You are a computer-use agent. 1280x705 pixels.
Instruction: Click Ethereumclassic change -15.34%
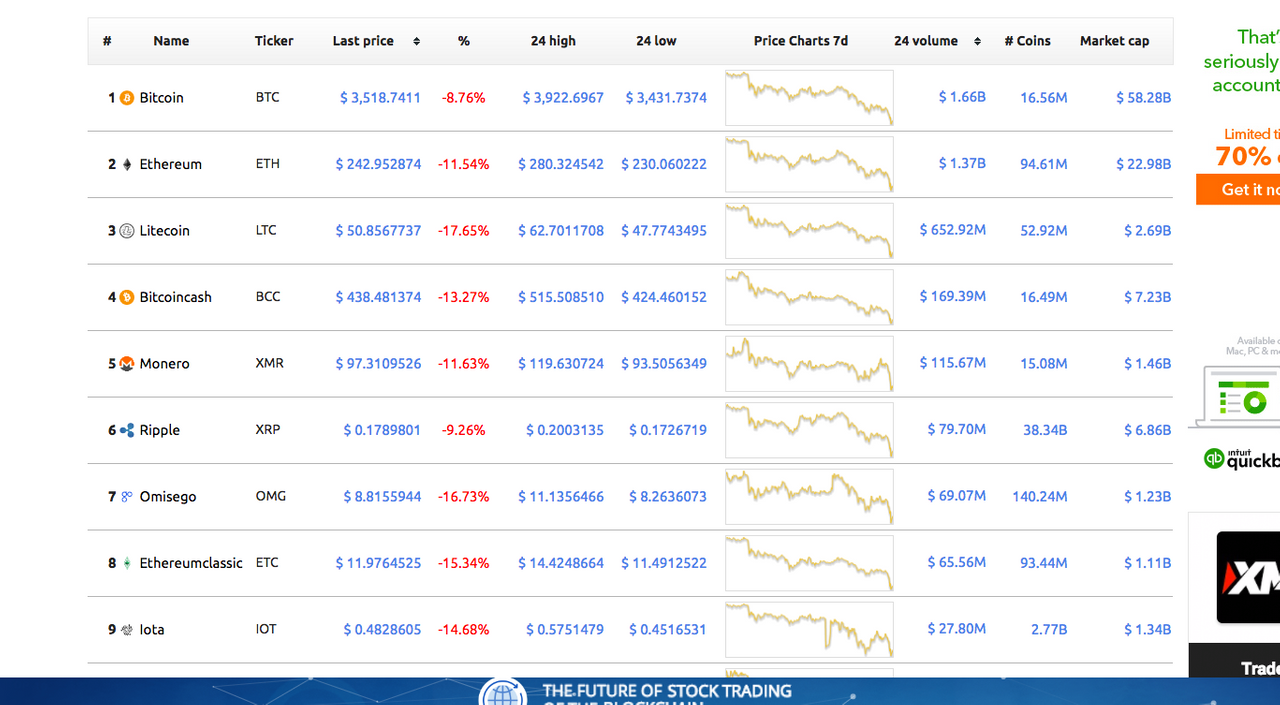pyautogui.click(x=463, y=563)
